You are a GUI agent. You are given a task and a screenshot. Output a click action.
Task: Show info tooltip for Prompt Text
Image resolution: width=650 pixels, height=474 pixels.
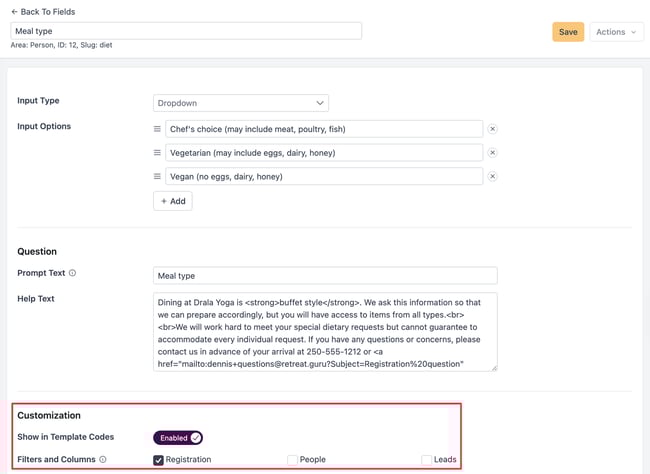73,273
